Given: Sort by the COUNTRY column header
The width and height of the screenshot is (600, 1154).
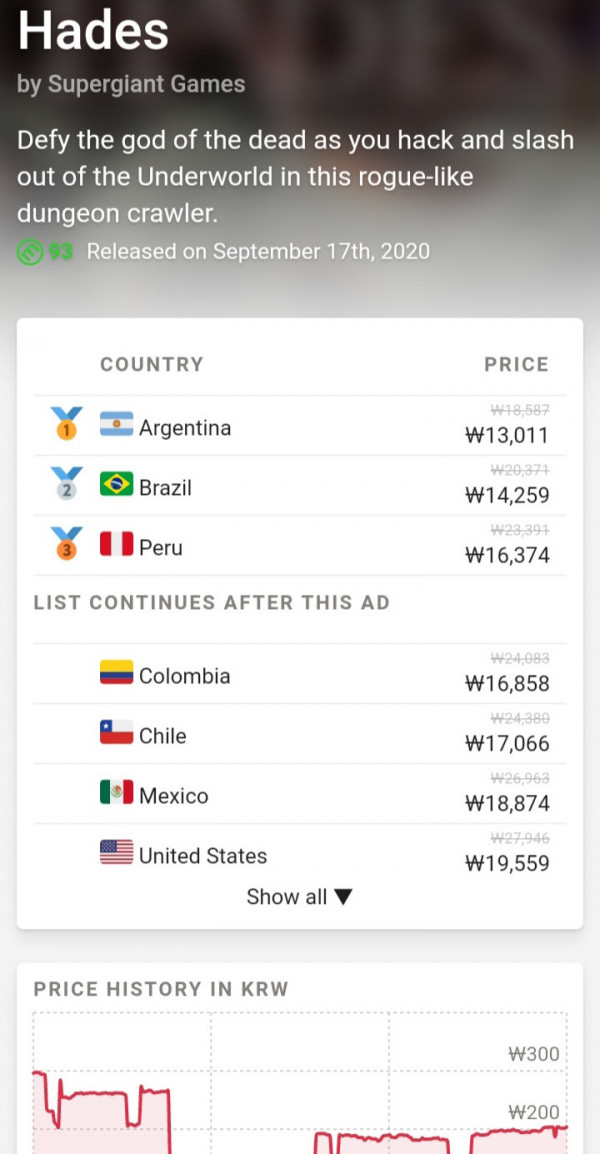Looking at the screenshot, I should 152,364.
